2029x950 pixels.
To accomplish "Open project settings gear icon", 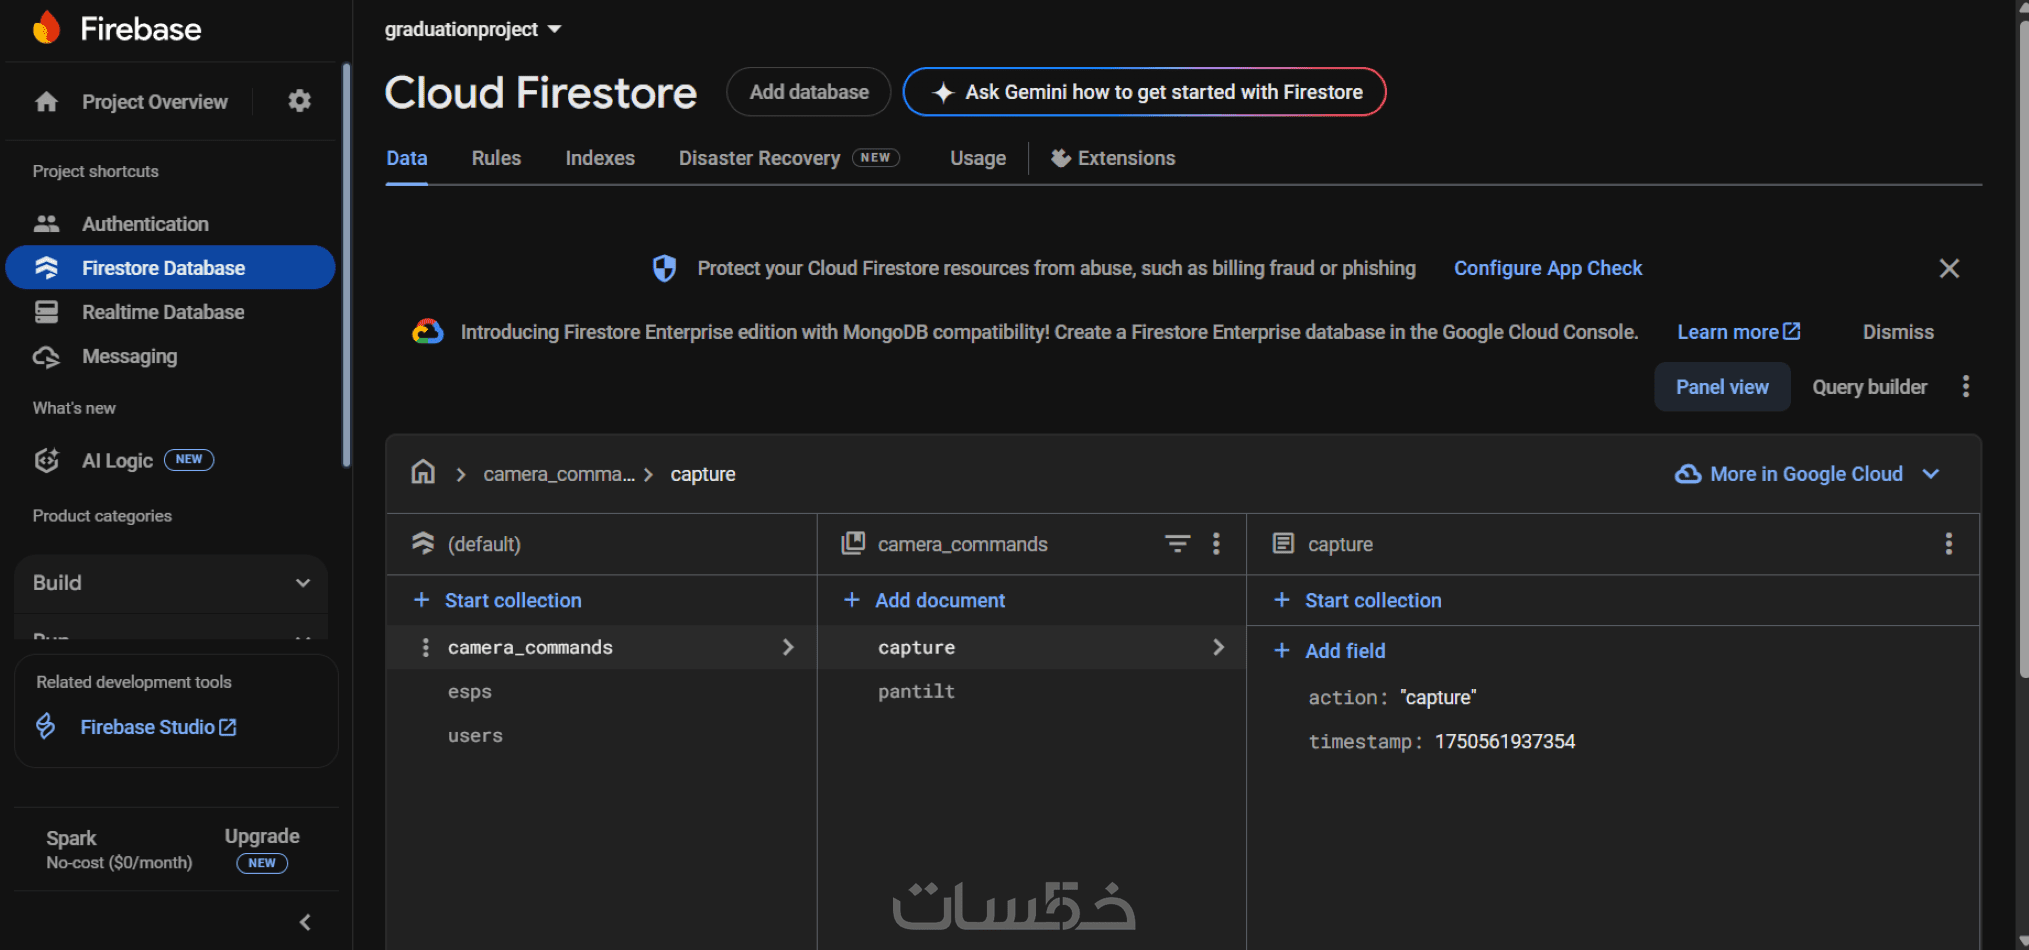I will click(299, 101).
